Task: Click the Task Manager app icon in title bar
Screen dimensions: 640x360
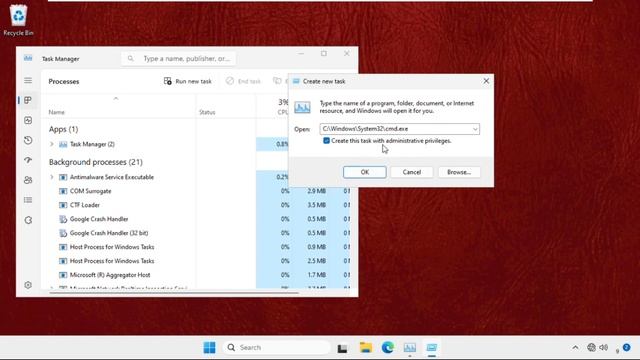Action: tap(28, 58)
